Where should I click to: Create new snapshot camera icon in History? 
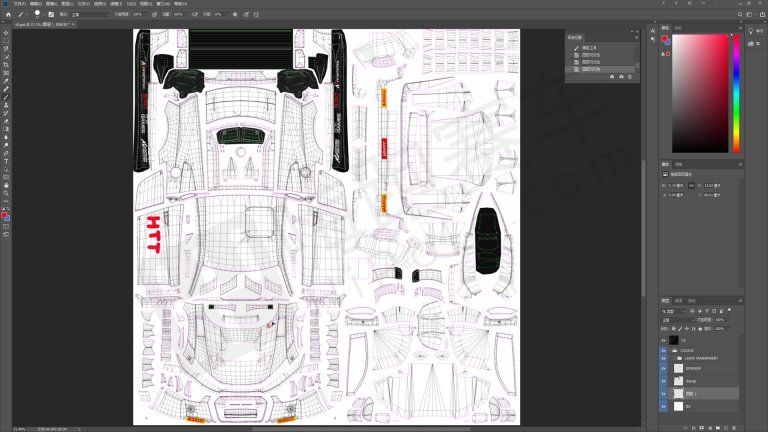621,76
